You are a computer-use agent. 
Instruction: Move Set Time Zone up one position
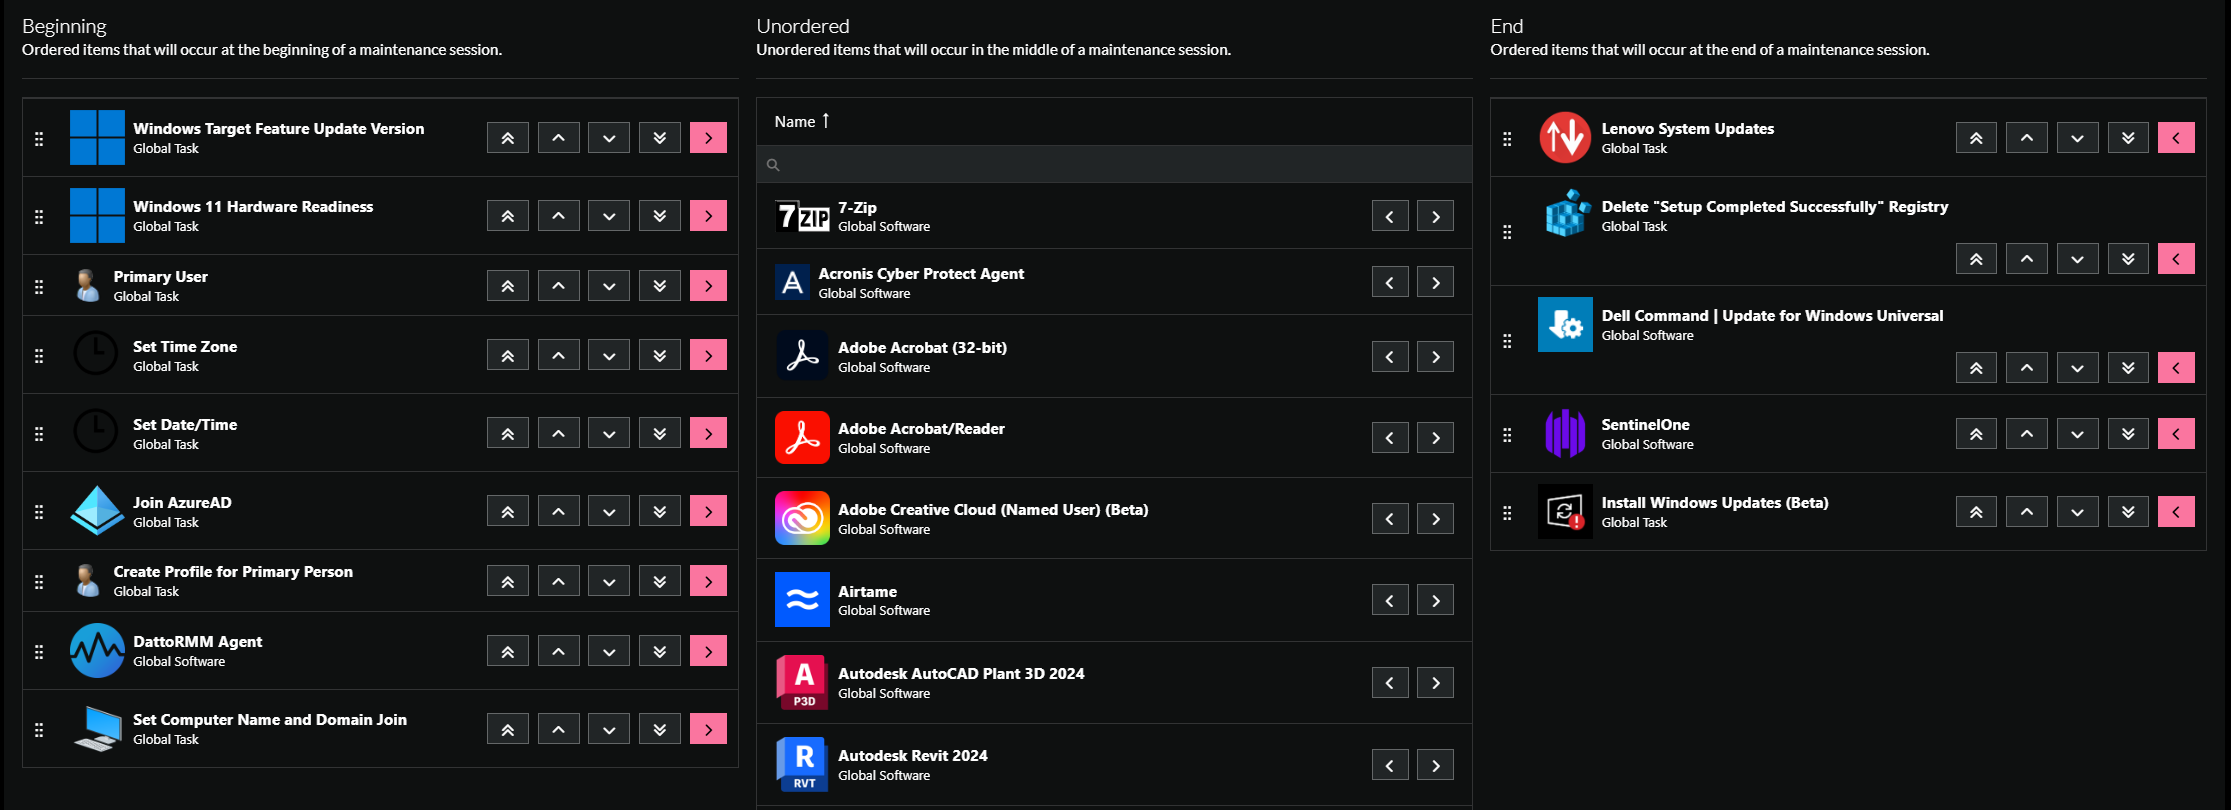click(x=558, y=355)
